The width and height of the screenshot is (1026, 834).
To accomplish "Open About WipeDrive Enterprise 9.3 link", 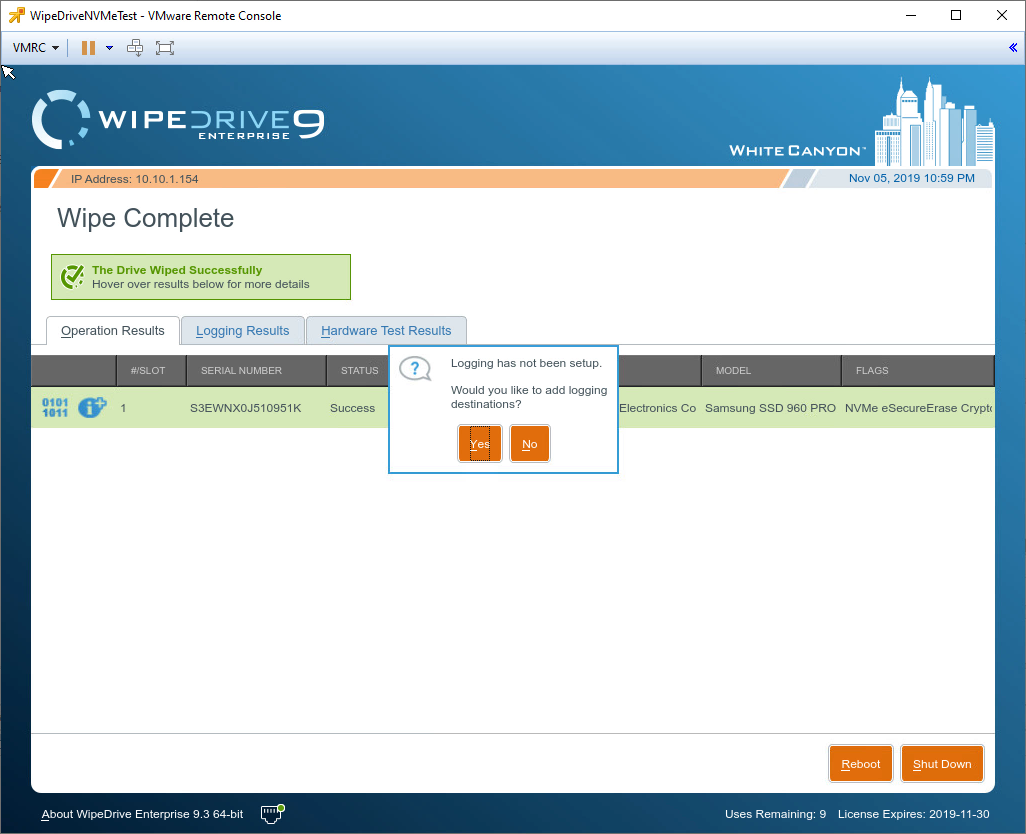I will tap(142, 814).
